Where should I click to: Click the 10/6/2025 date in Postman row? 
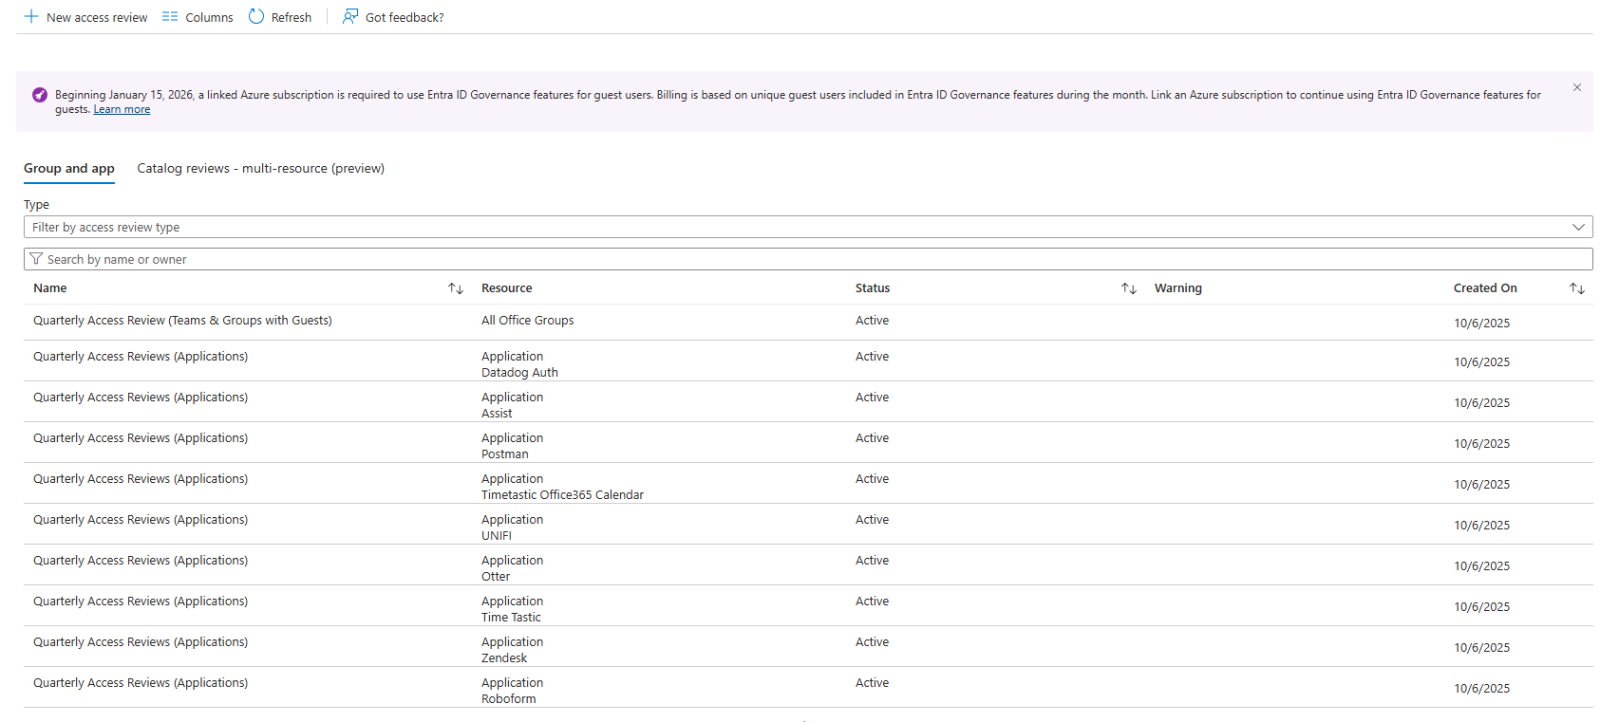[1482, 444]
